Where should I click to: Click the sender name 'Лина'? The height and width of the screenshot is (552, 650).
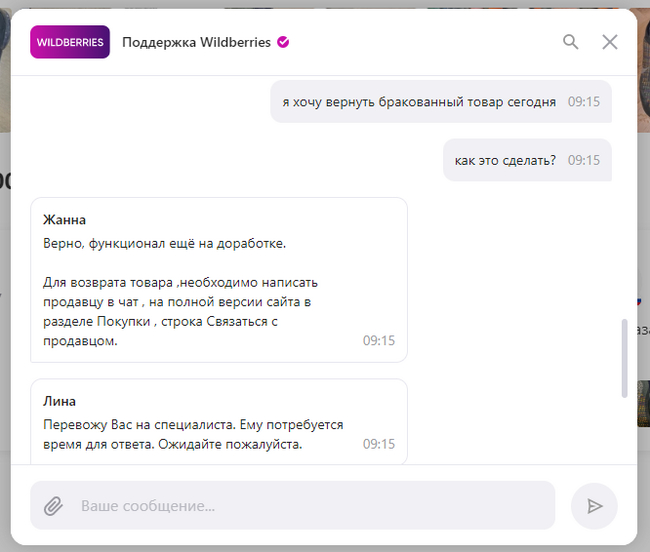[x=59, y=401]
